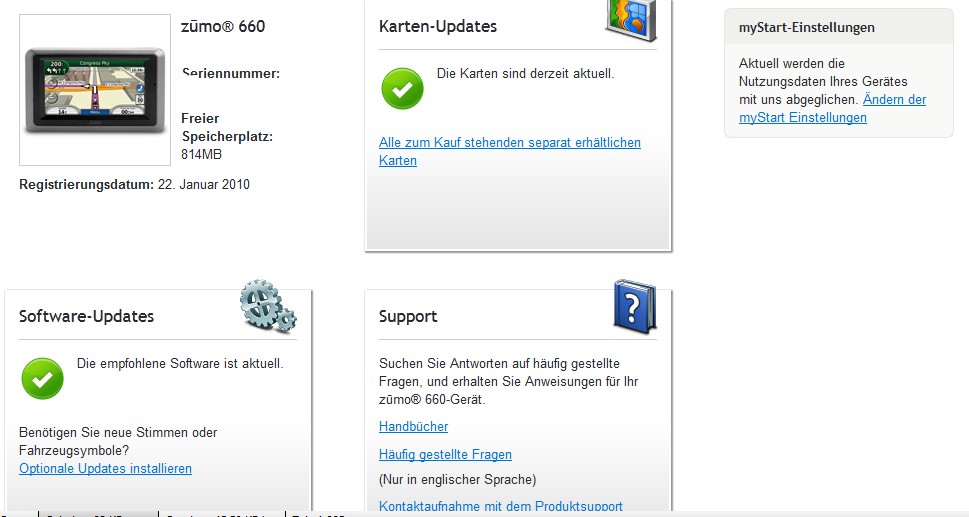Click the Support help book icon
969x517 pixels.
[x=635, y=306]
